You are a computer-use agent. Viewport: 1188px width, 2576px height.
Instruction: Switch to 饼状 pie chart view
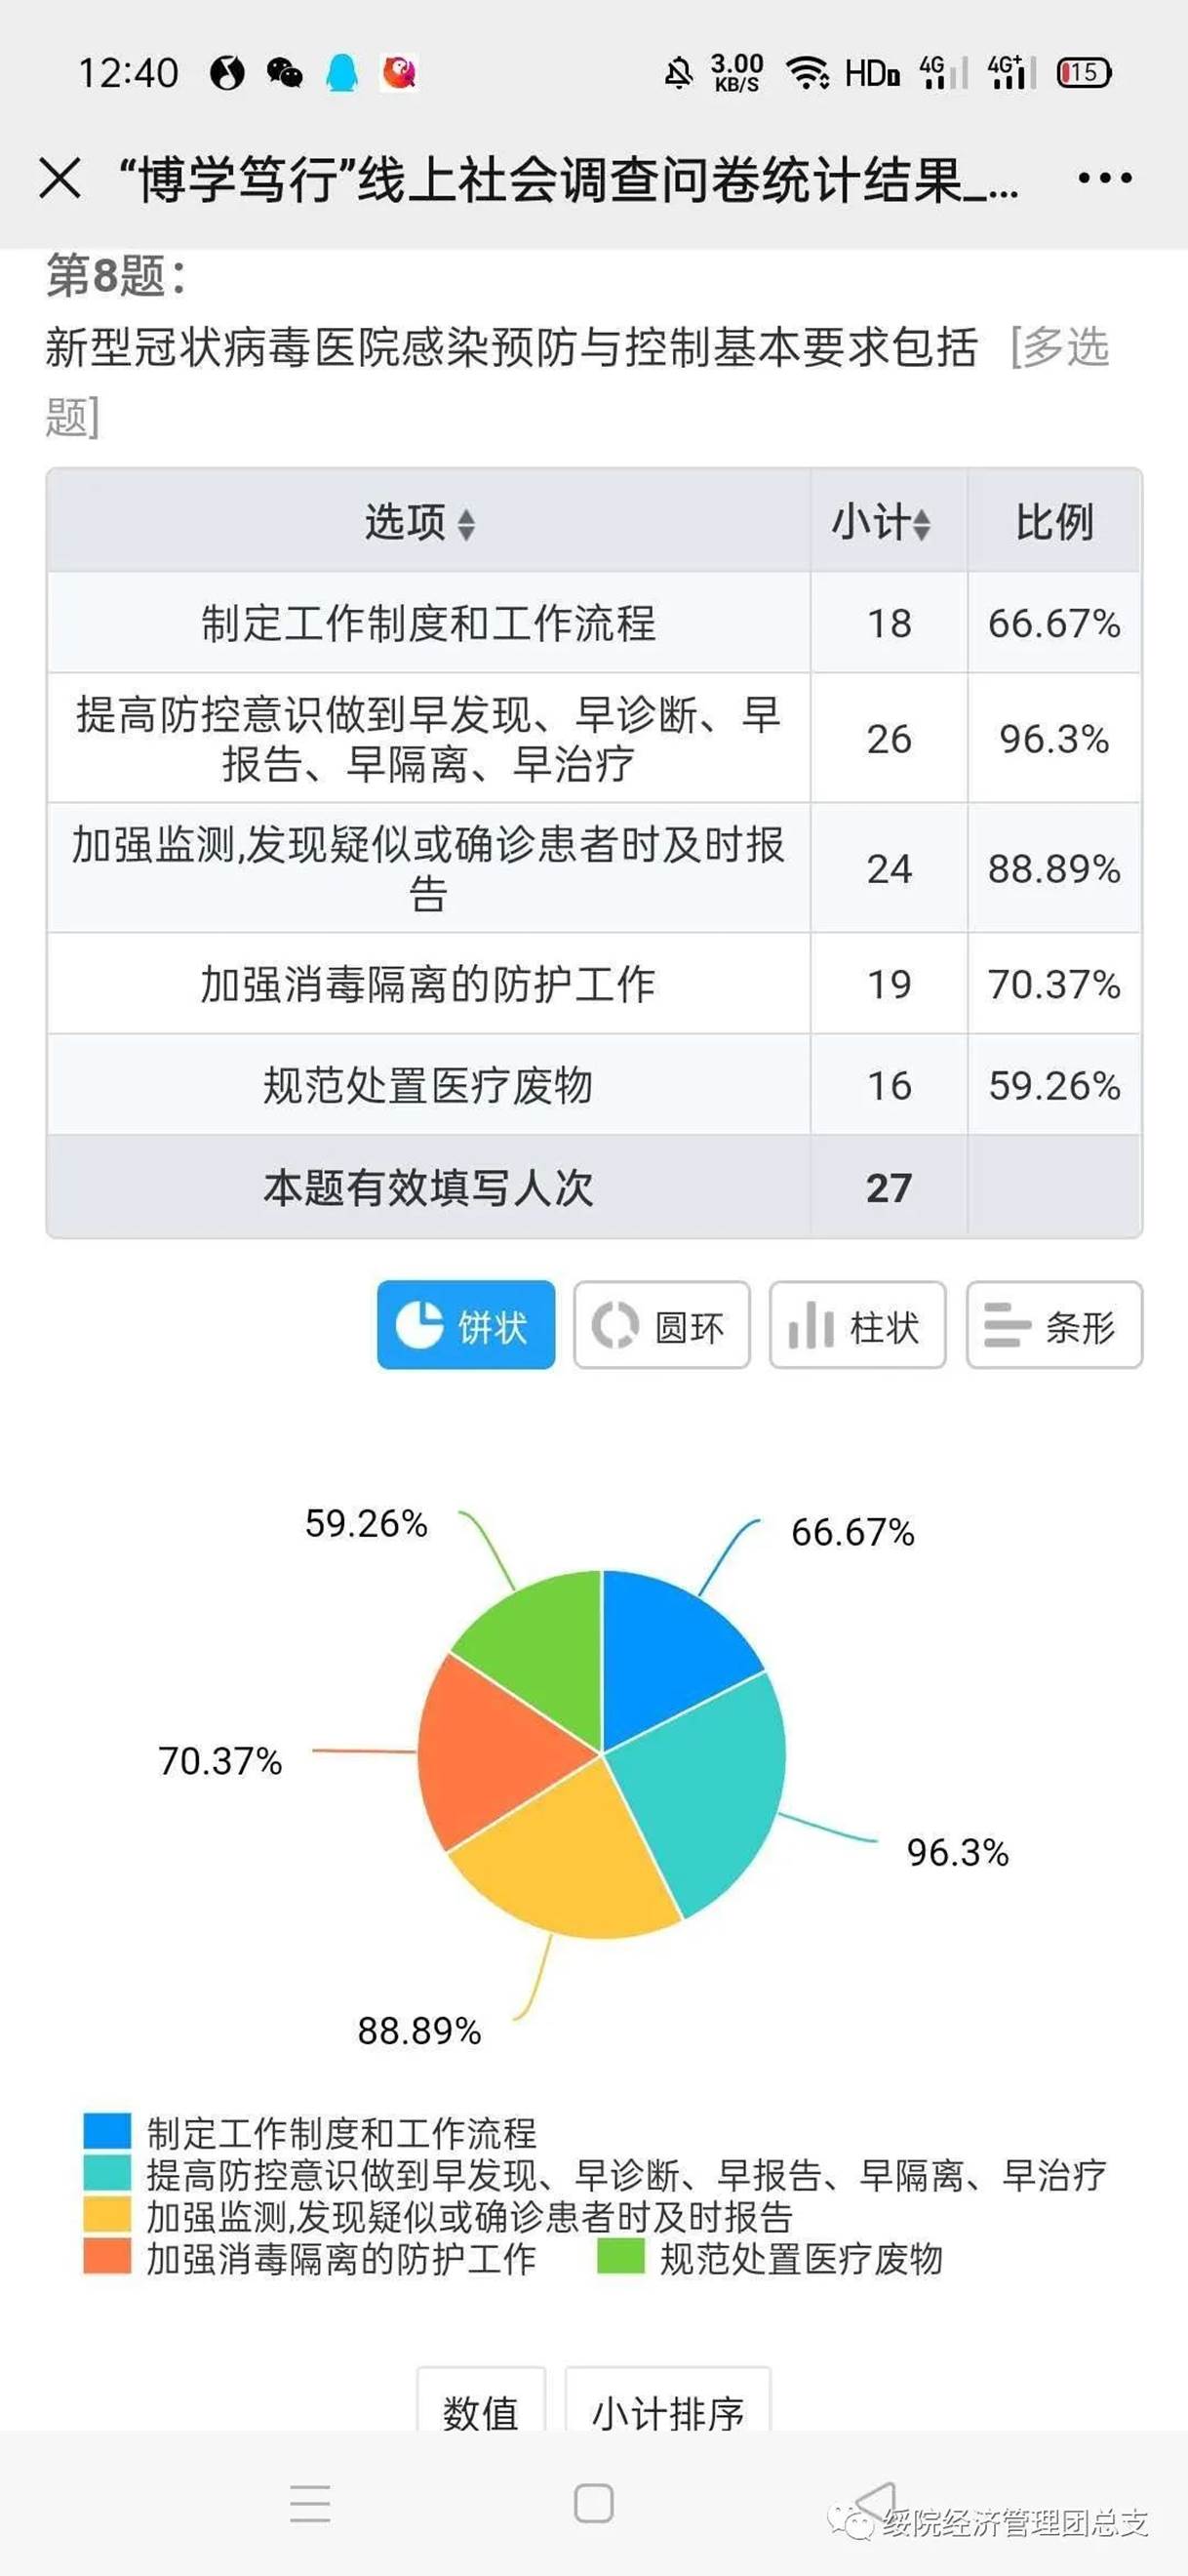click(x=466, y=1325)
